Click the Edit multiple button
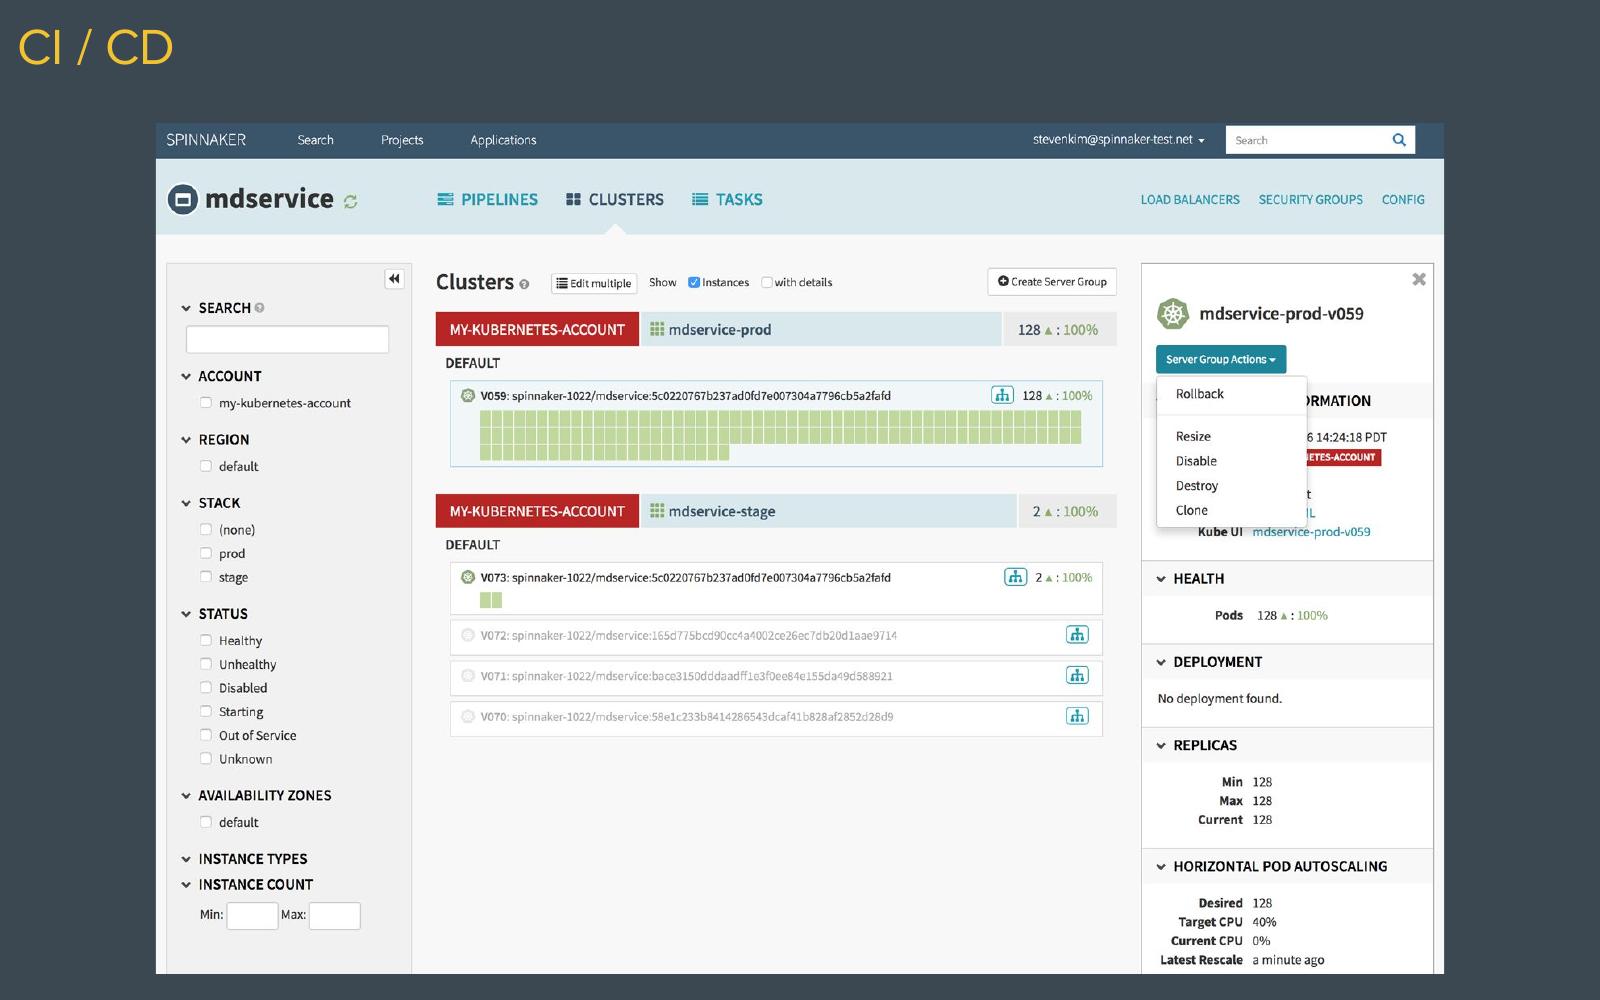The height and width of the screenshot is (1000, 1600). 594,283
